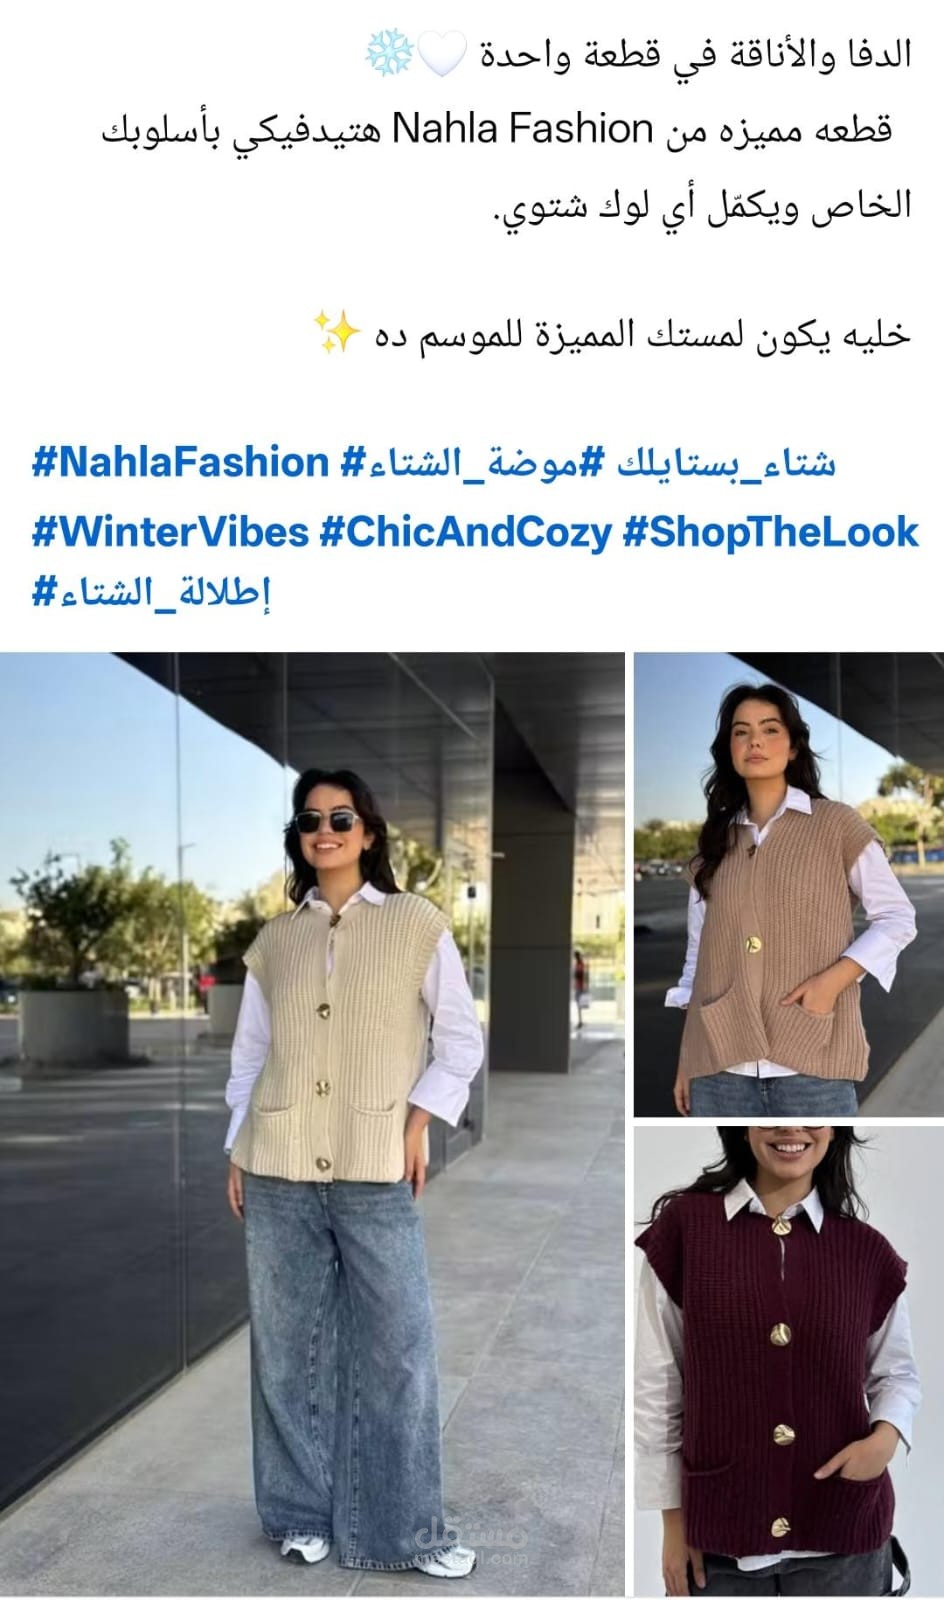Open the #WinterVibes hashtag

click(170, 531)
